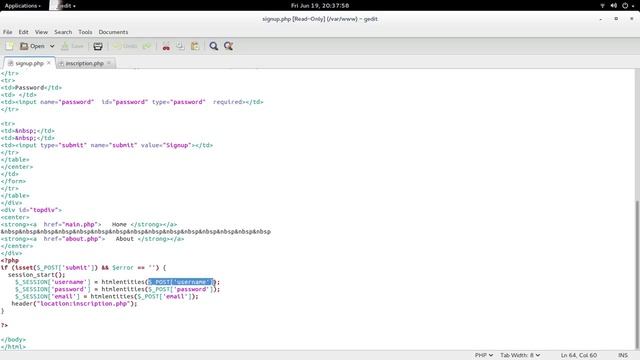Click the window title signup.php gedit
This screenshot has width=640, height=360.
pyautogui.click(x=320, y=19)
